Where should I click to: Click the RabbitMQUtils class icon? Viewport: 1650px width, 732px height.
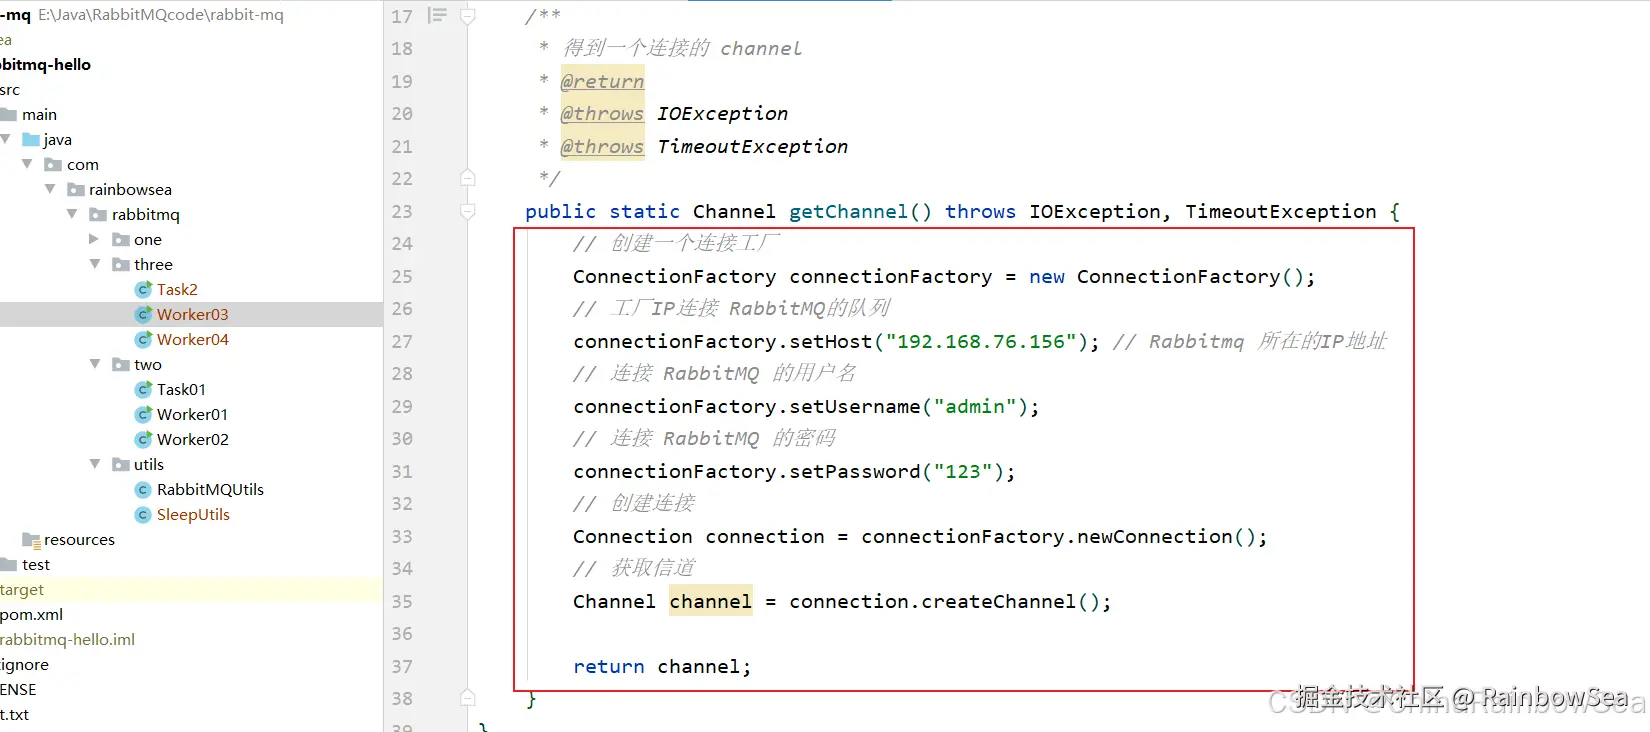point(143,489)
